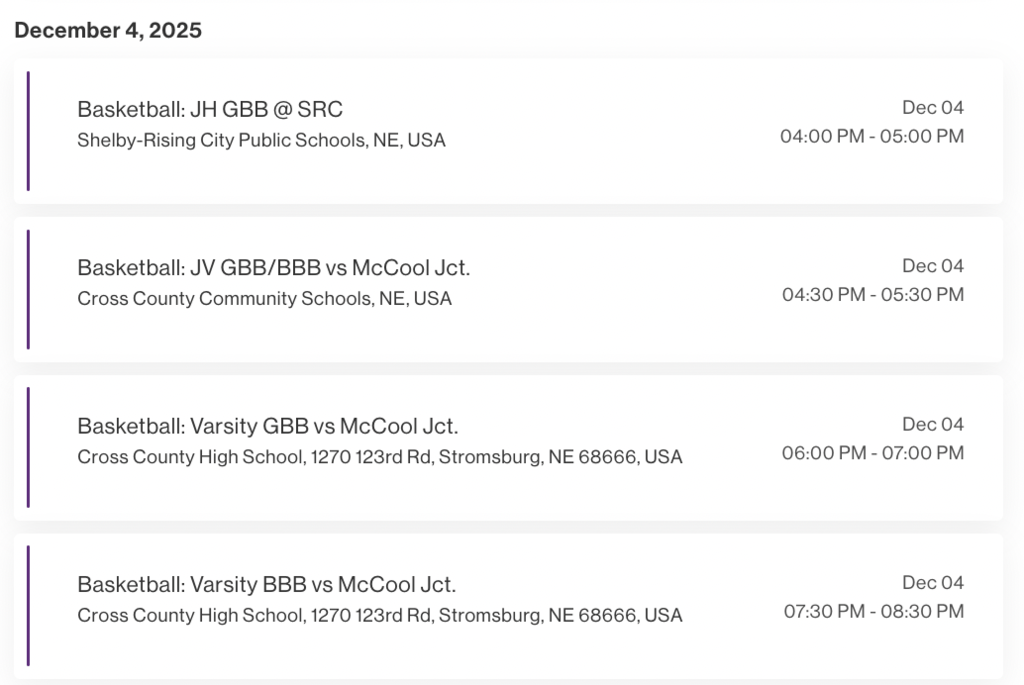Viewport: 1024px width, 685px height.
Task: Select the 04:30 PM - 05:30 PM time
Action: pyautogui.click(x=873, y=294)
